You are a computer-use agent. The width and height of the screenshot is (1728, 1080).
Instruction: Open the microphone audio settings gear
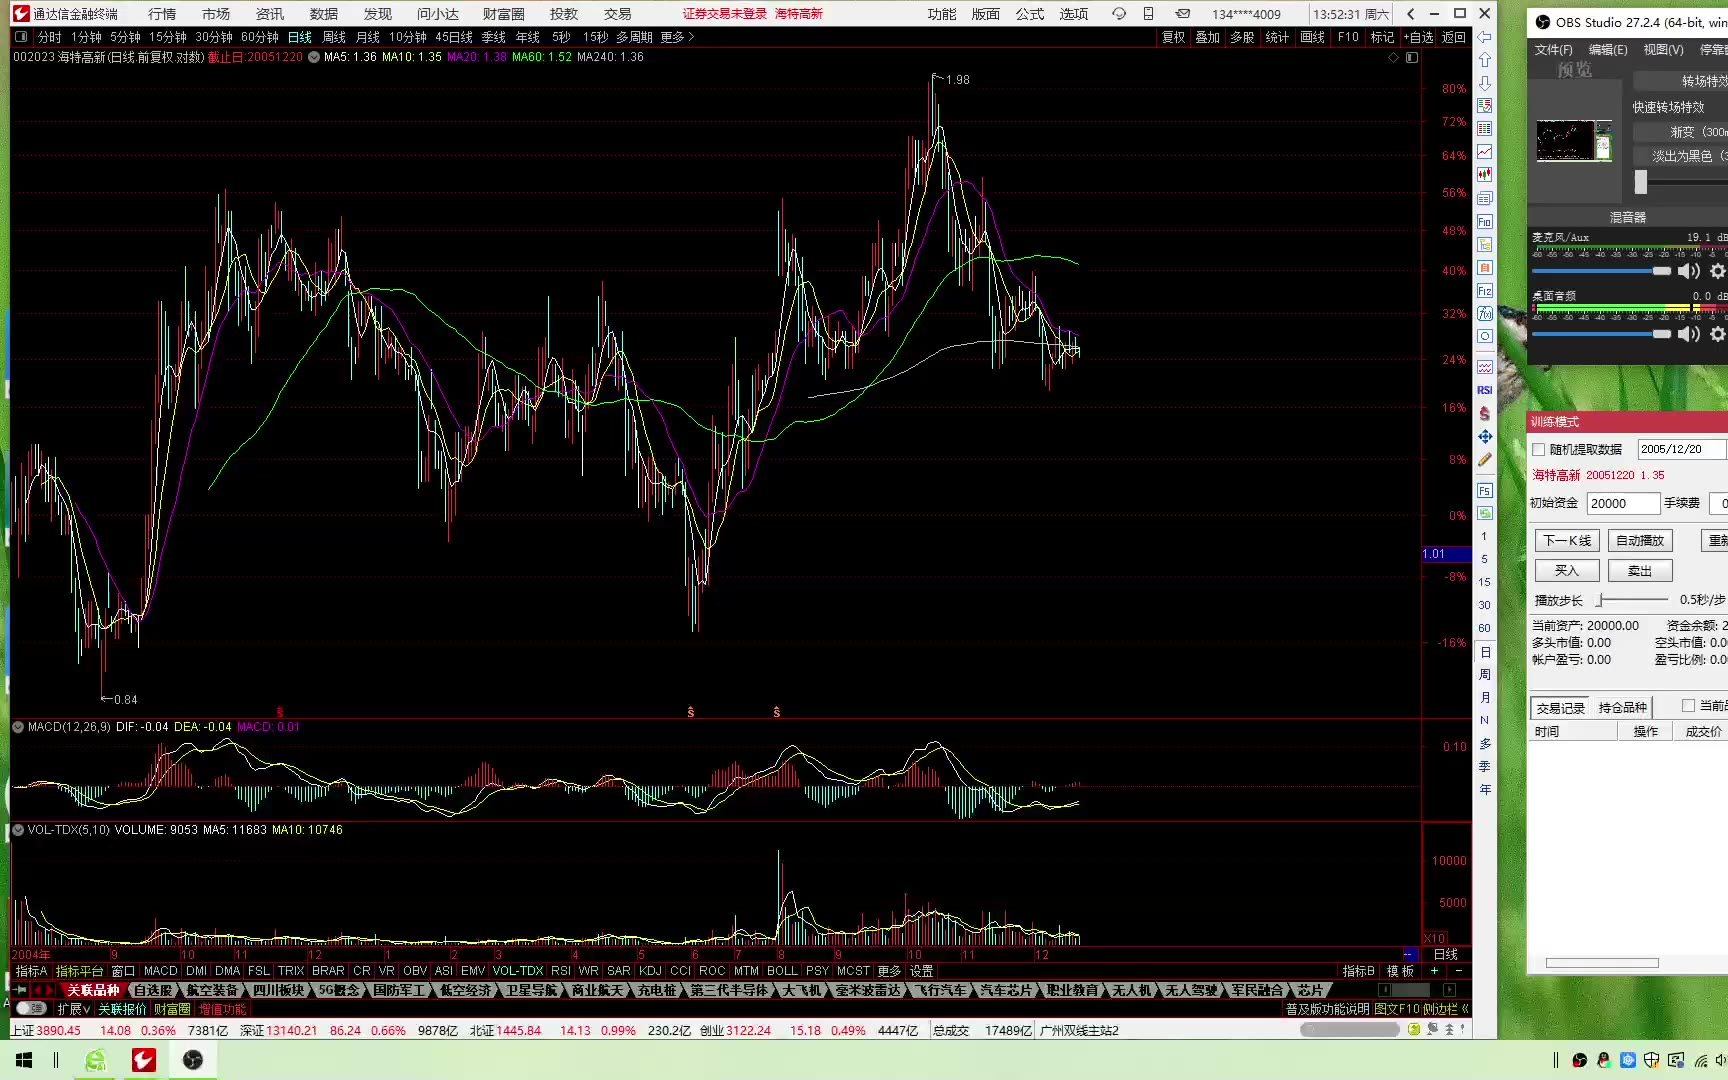click(x=1717, y=271)
